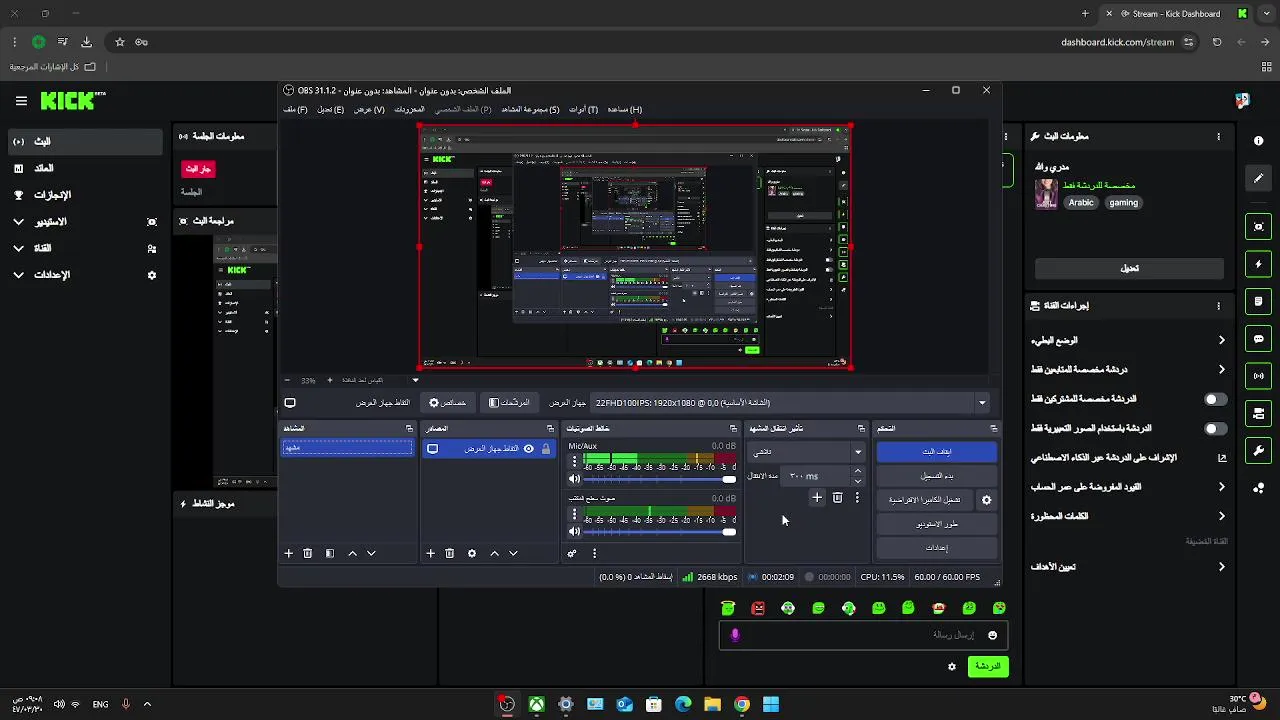The height and width of the screenshot is (720, 1280).
Task: Adjust desktop audio volume slider
Action: click(658, 531)
